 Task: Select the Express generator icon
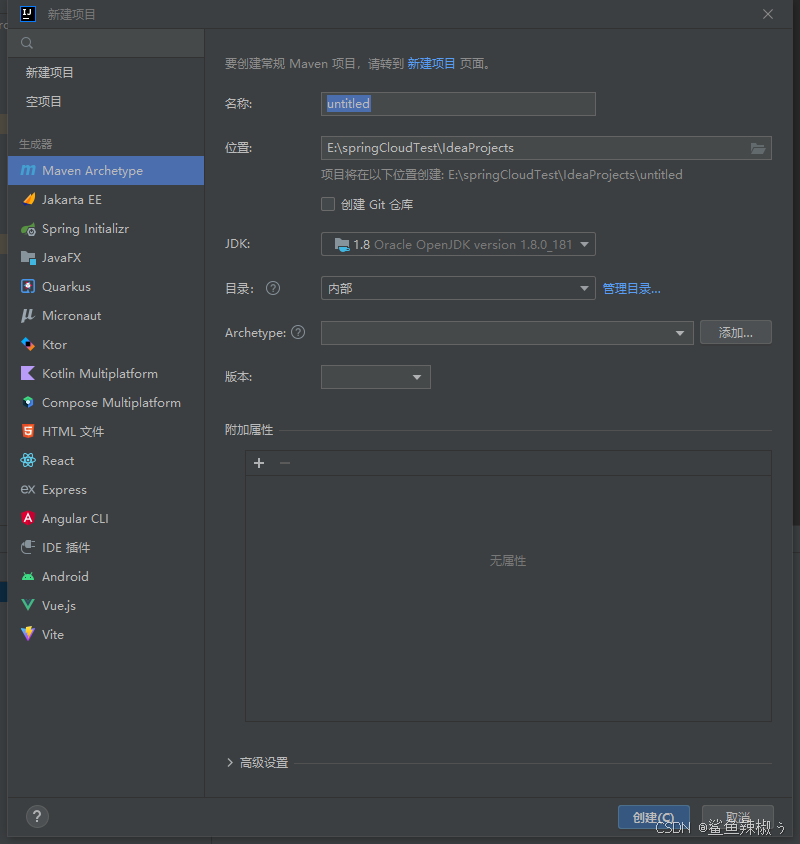pos(28,489)
